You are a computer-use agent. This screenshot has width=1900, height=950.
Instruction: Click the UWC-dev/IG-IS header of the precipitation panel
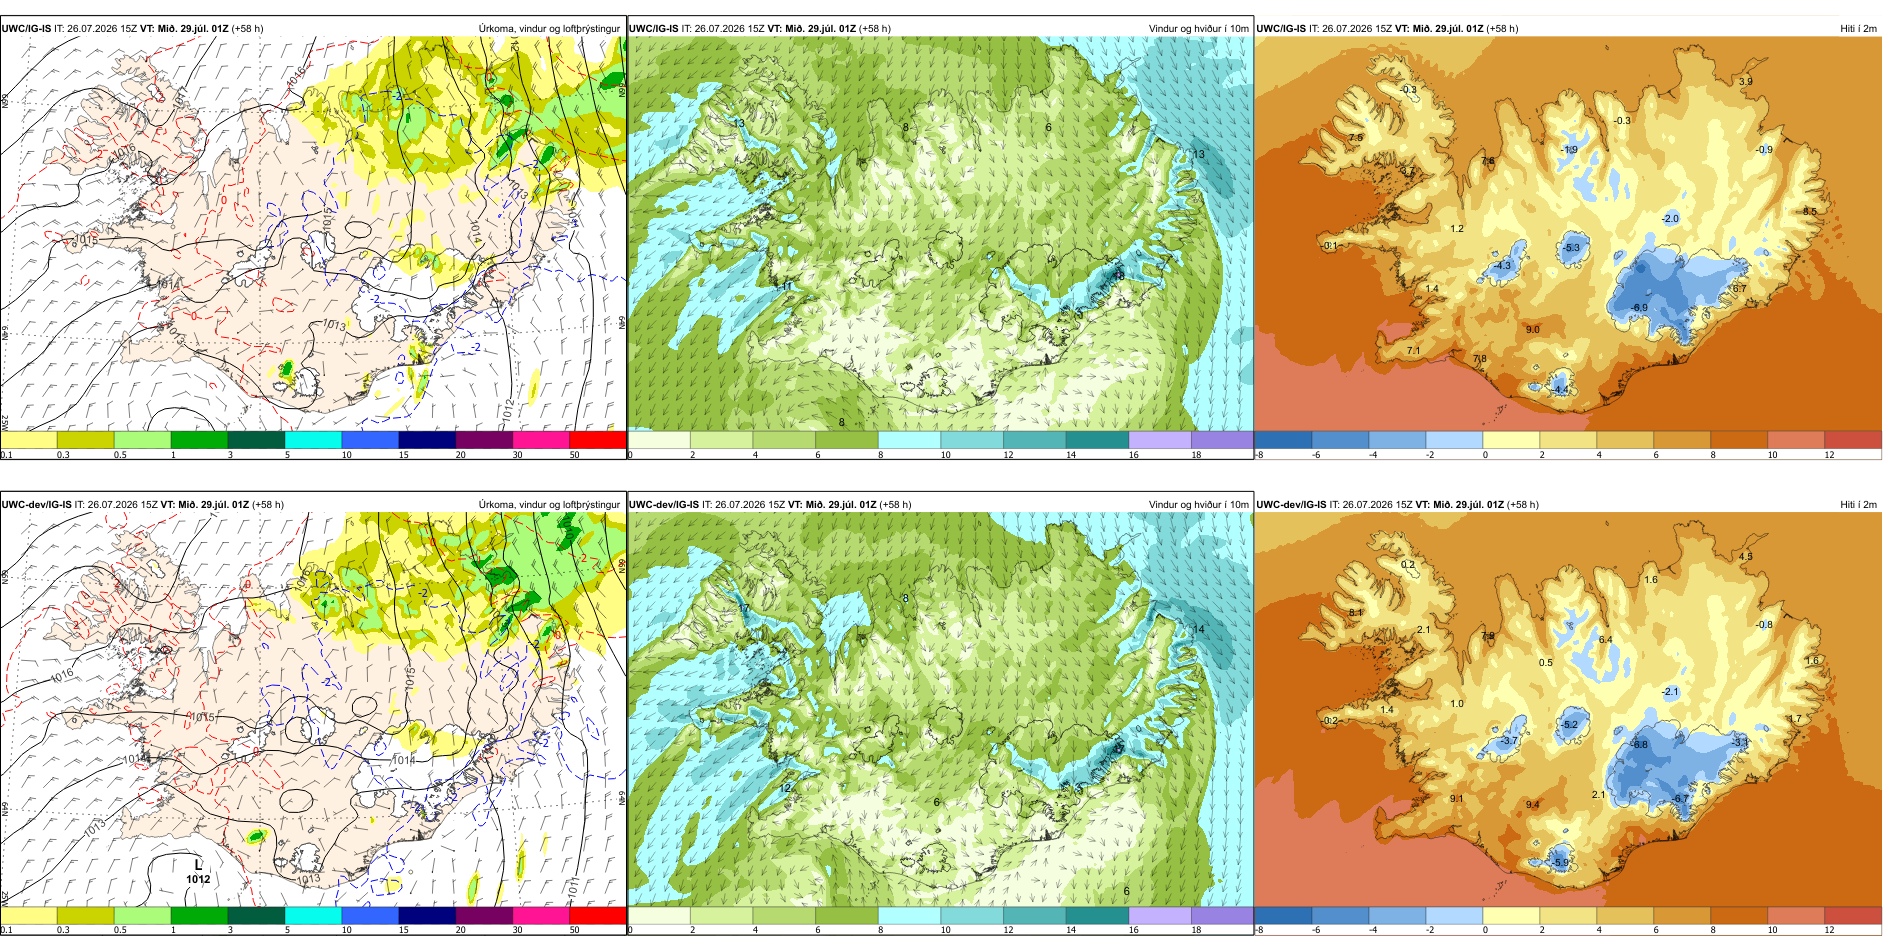(37, 505)
